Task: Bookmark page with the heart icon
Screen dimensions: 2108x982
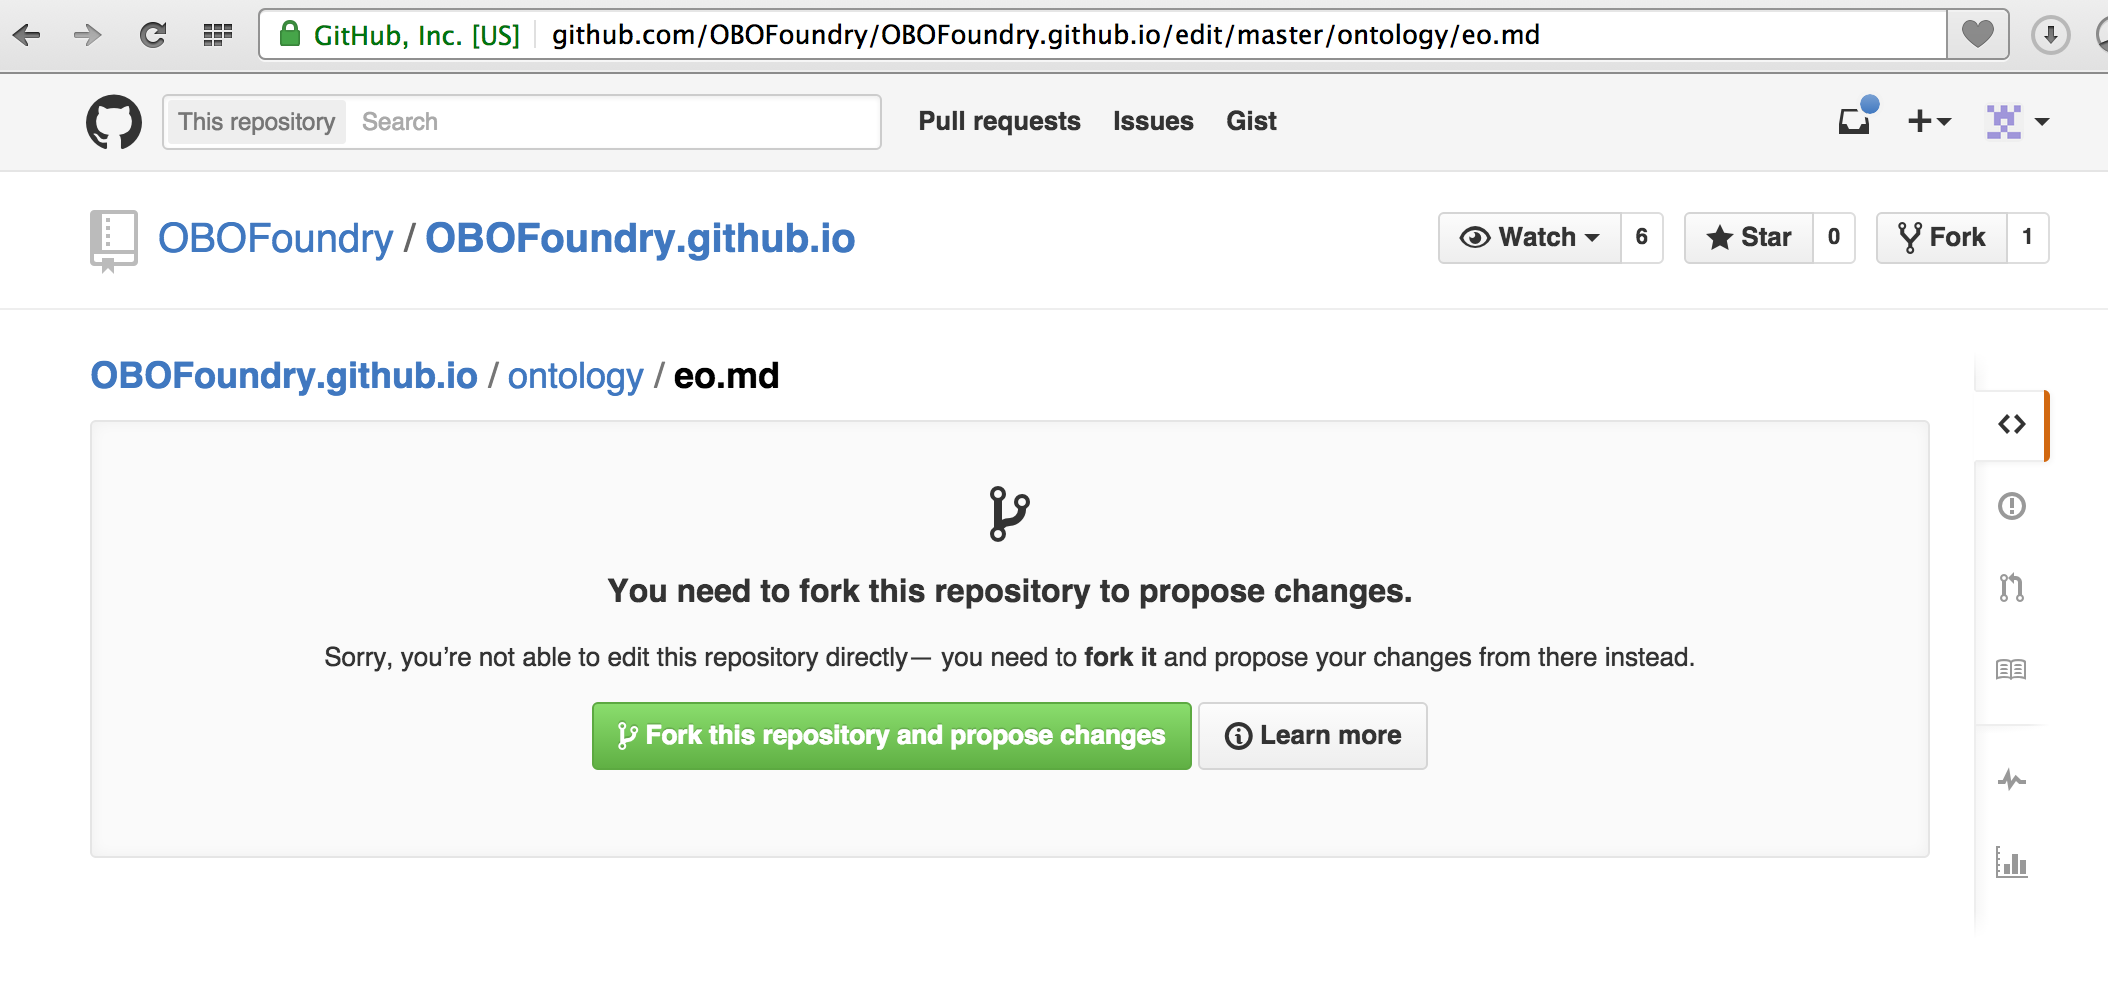Action: click(x=1977, y=35)
